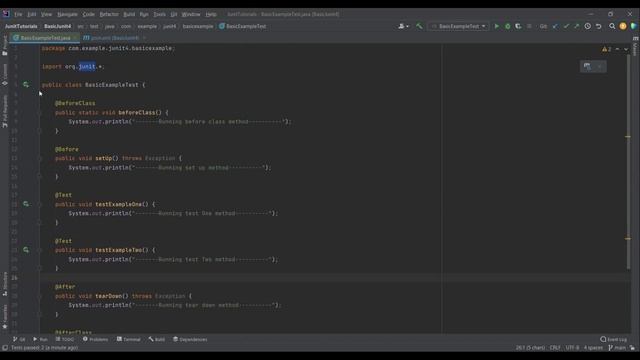640x360 pixels.
Task: Open the Run menu
Action: 144,14
